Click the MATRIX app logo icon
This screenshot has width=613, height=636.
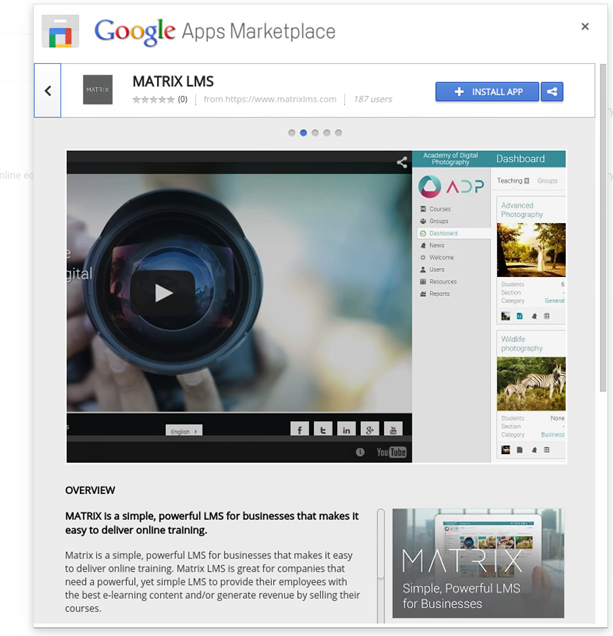pyautogui.click(x=98, y=90)
